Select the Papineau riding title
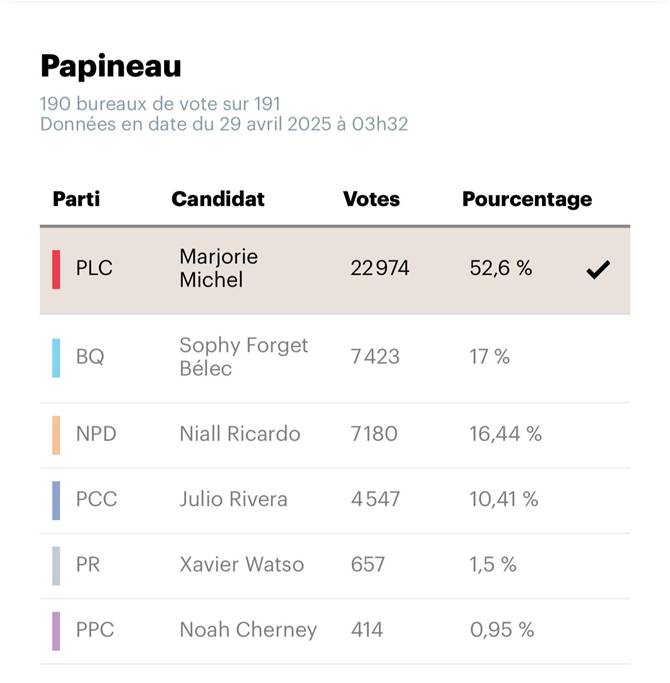Image resolution: width=670 pixels, height=683 pixels. [x=111, y=67]
